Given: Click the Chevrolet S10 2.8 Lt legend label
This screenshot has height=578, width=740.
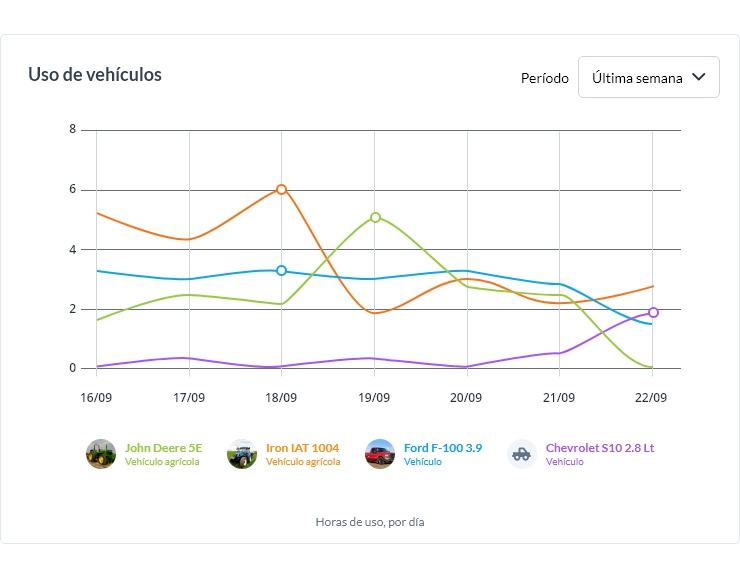Looking at the screenshot, I should 599,448.
